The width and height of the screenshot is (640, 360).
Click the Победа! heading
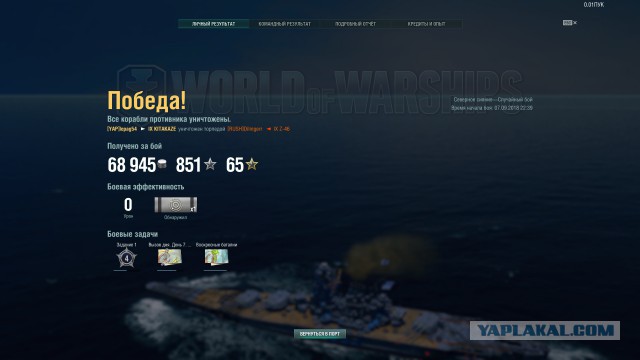click(x=147, y=100)
